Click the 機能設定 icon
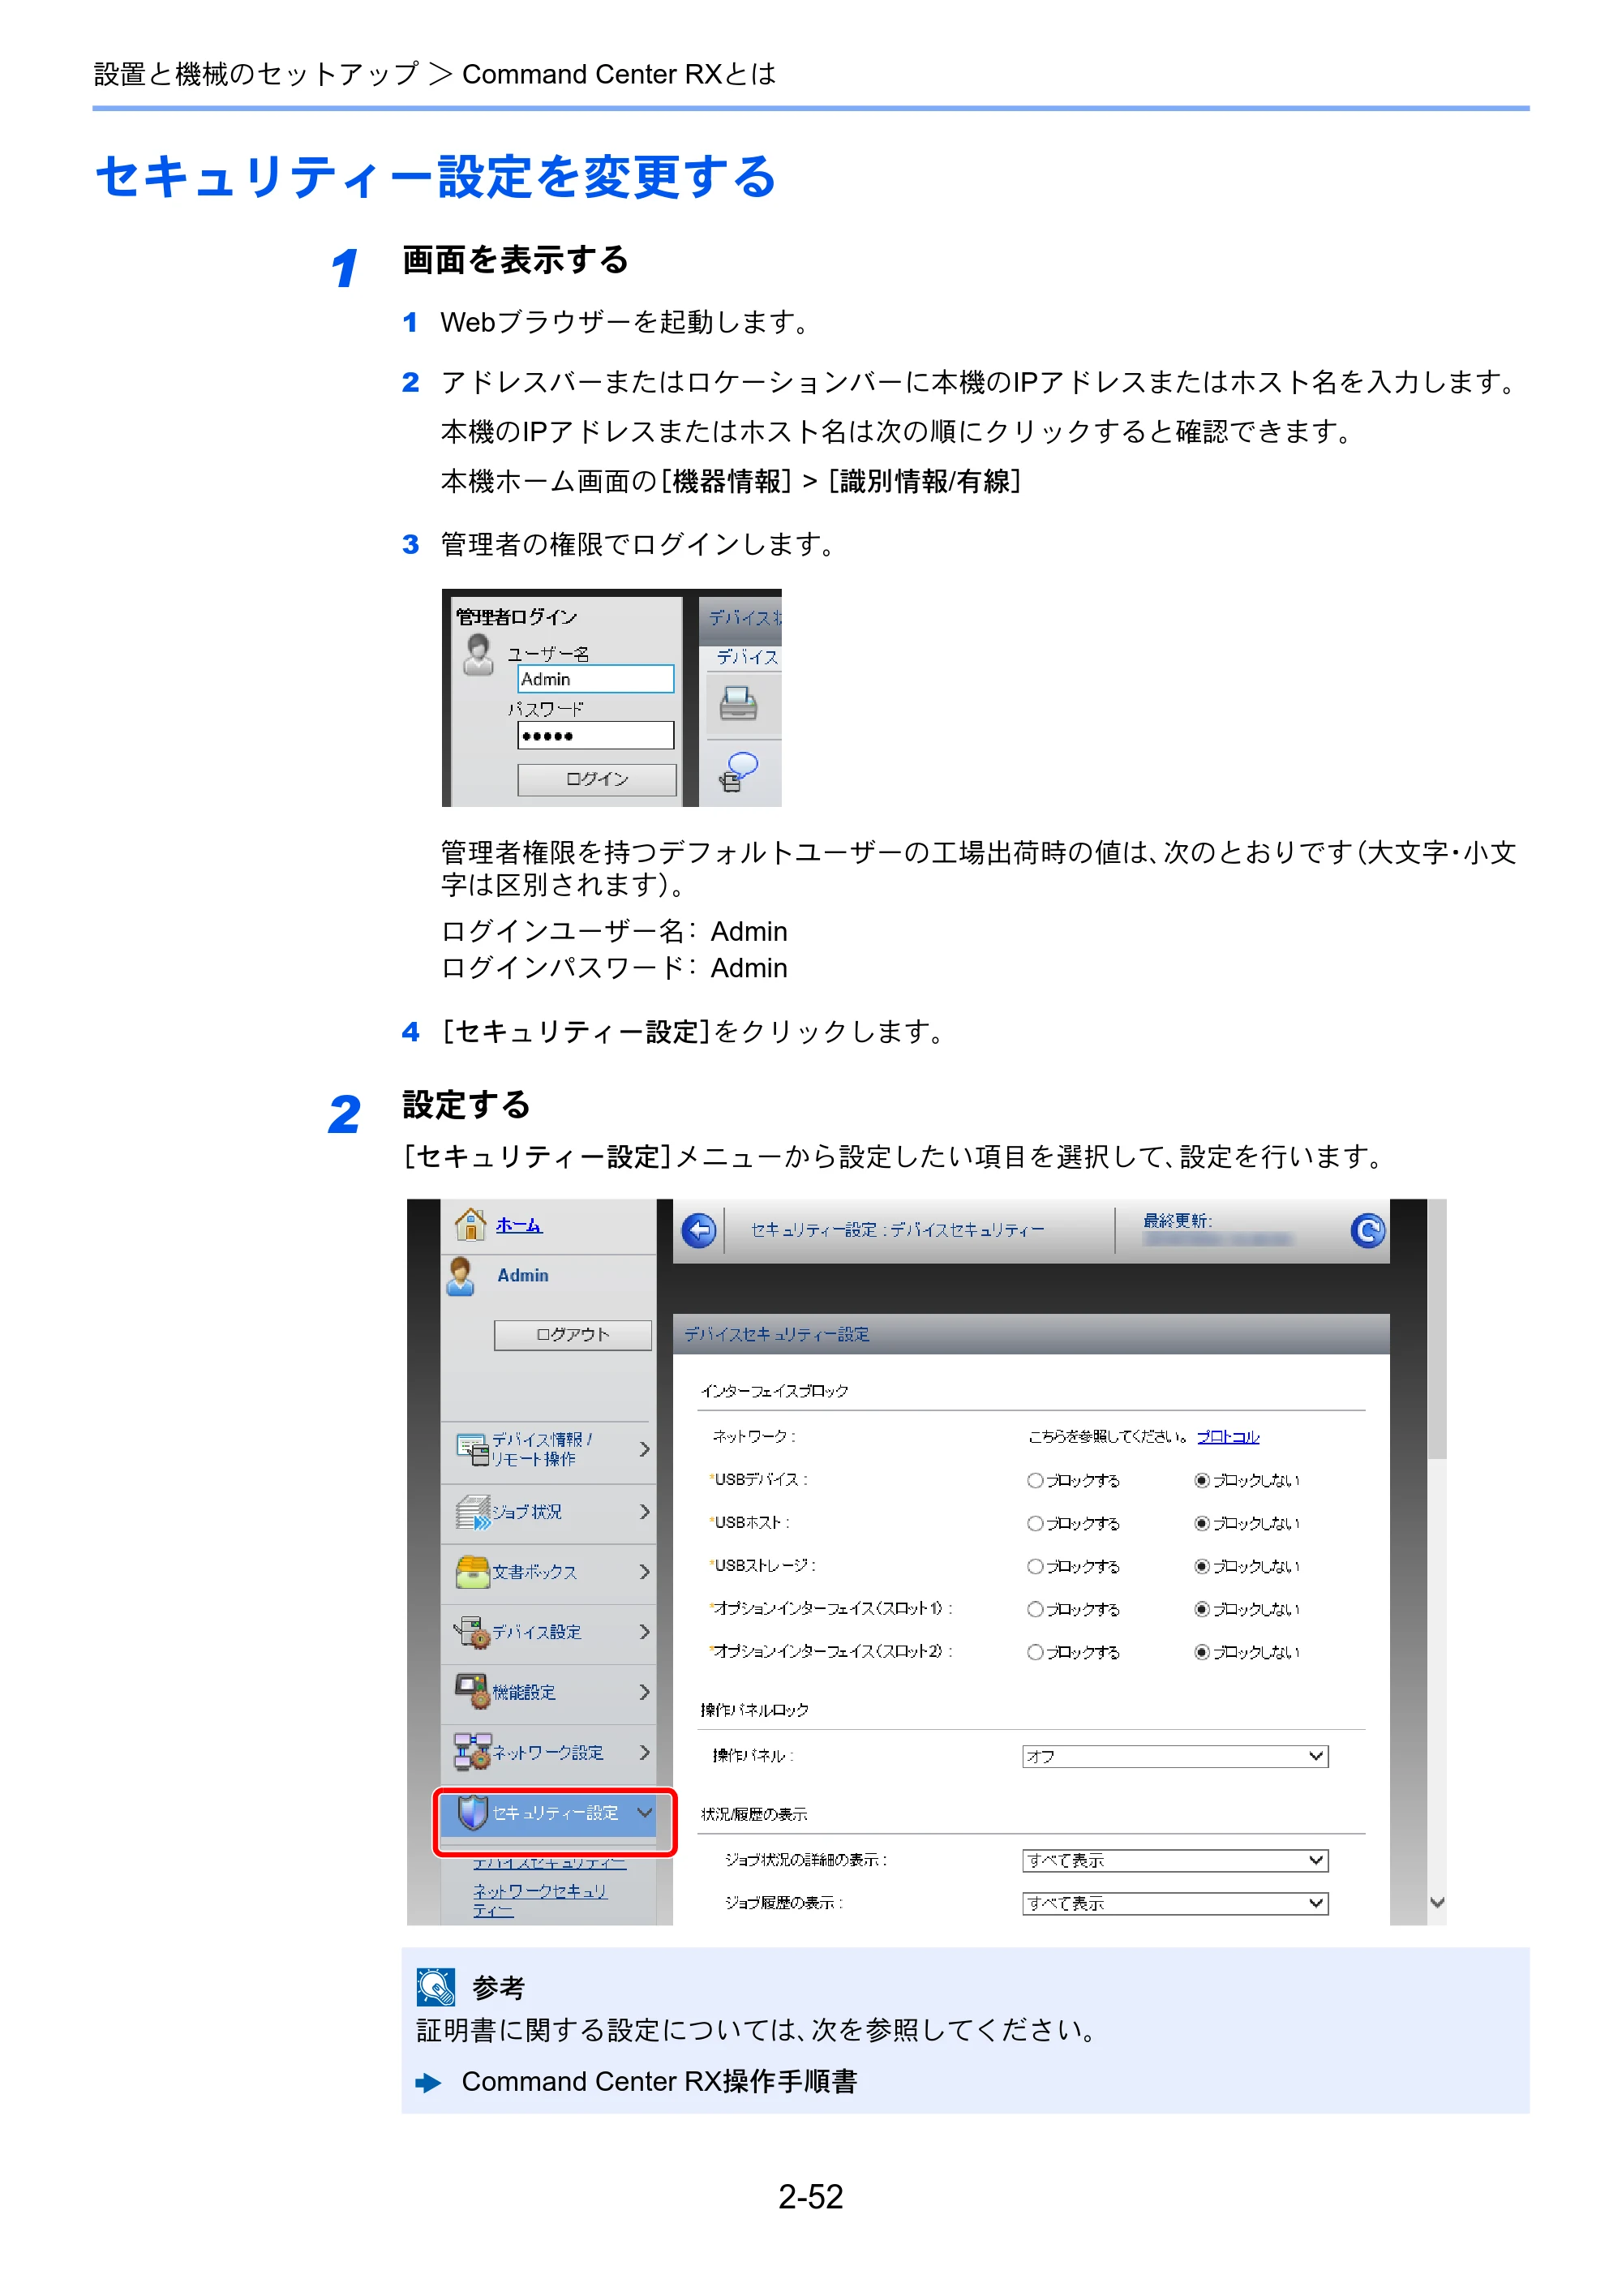The height and width of the screenshot is (2296, 1622). coord(472,1692)
